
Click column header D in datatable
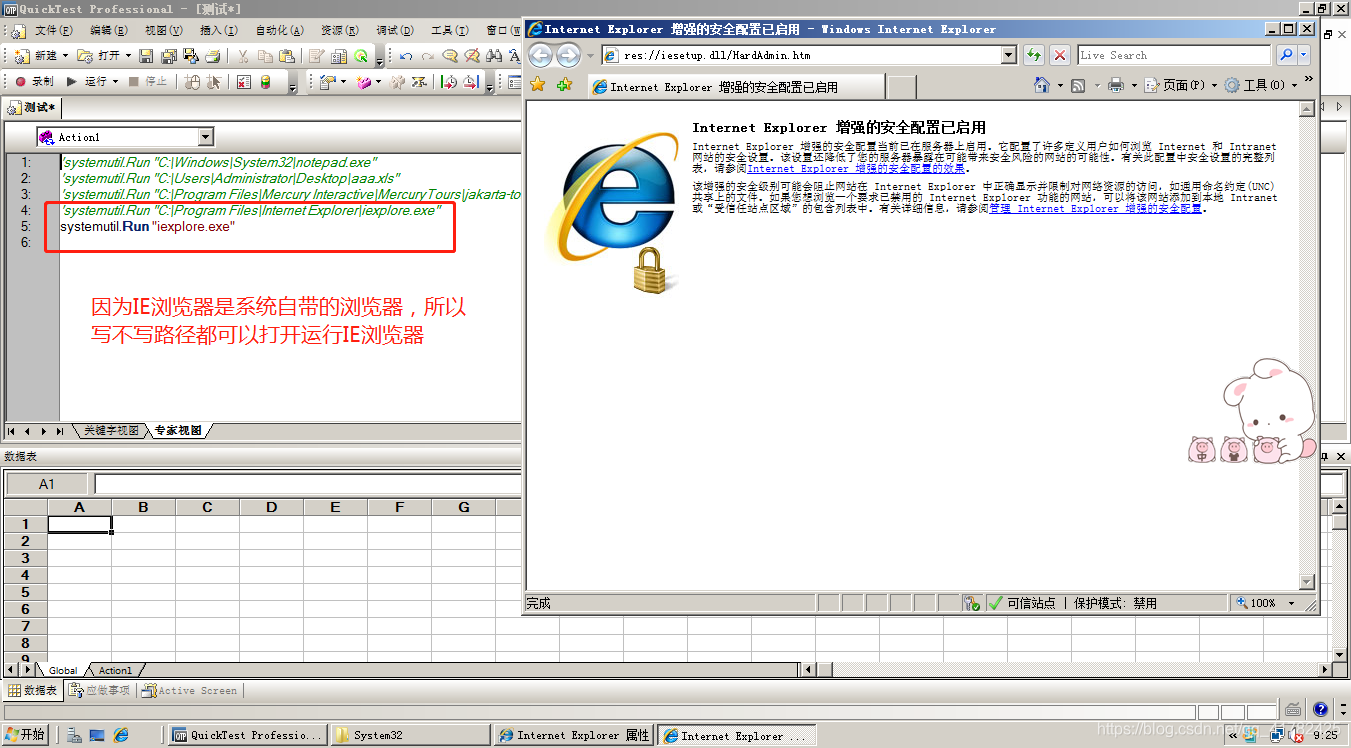271,507
